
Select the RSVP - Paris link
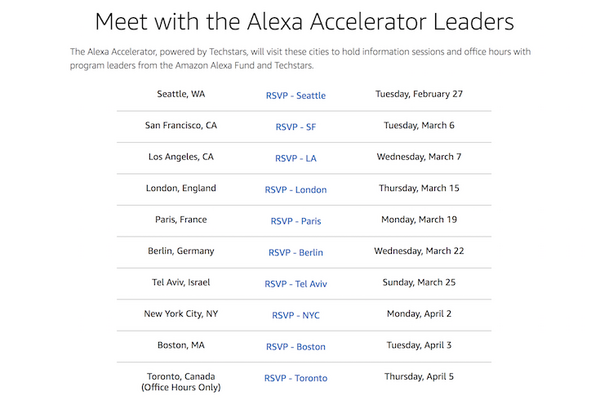(295, 221)
